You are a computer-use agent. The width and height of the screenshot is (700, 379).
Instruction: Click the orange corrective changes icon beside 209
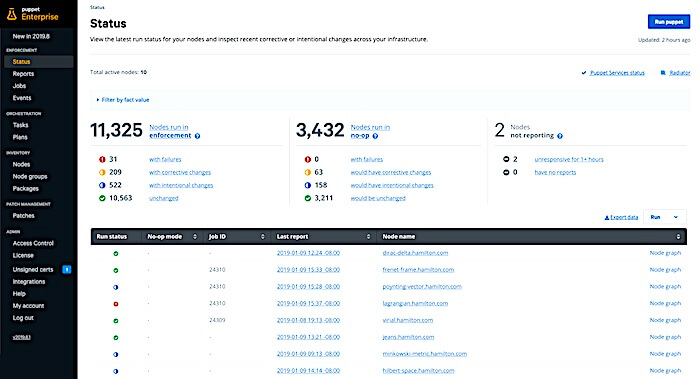tap(102, 172)
